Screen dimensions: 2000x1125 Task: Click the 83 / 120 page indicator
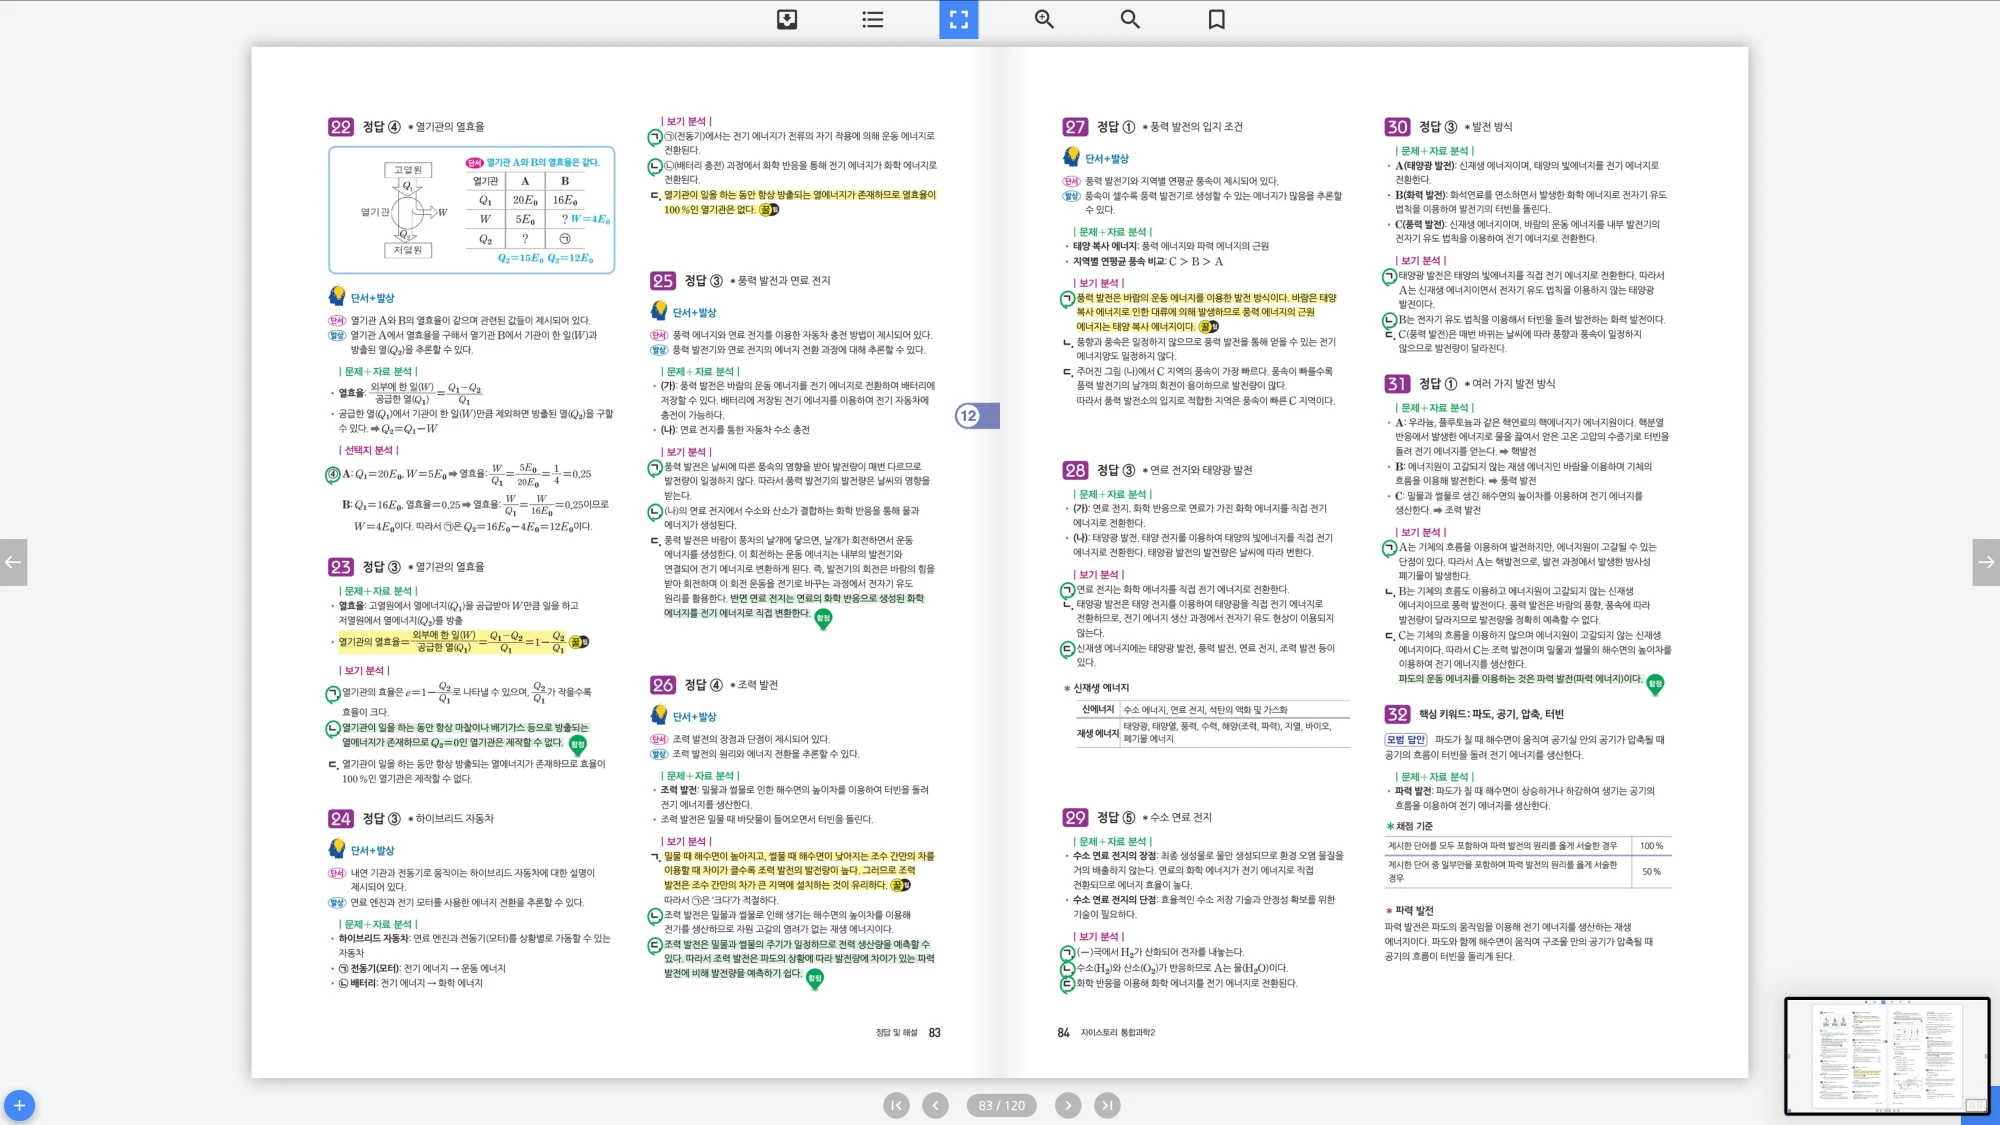[1001, 1105]
